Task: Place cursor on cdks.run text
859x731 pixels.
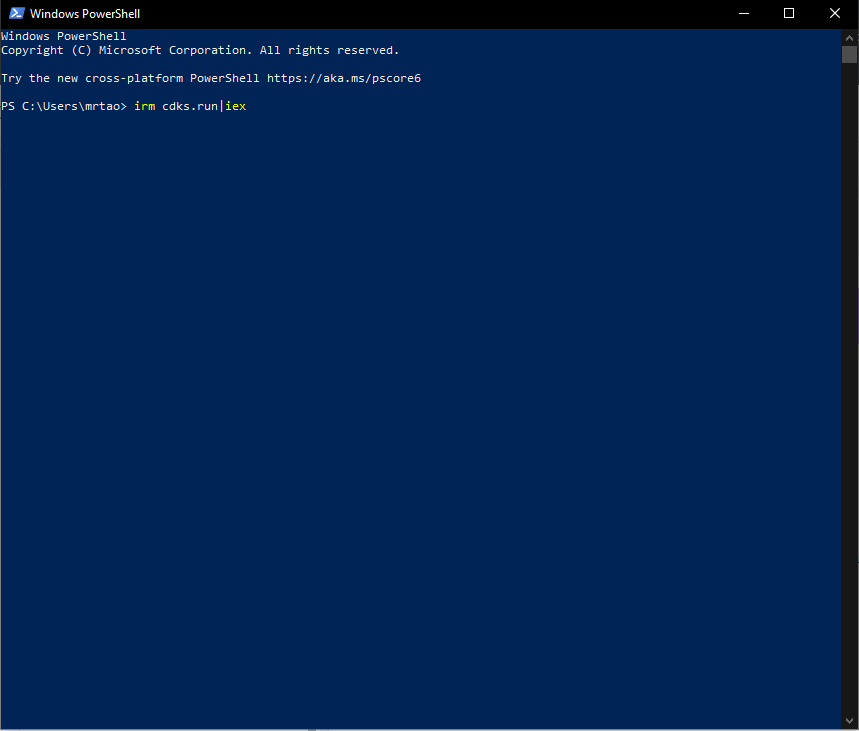Action: [189, 106]
